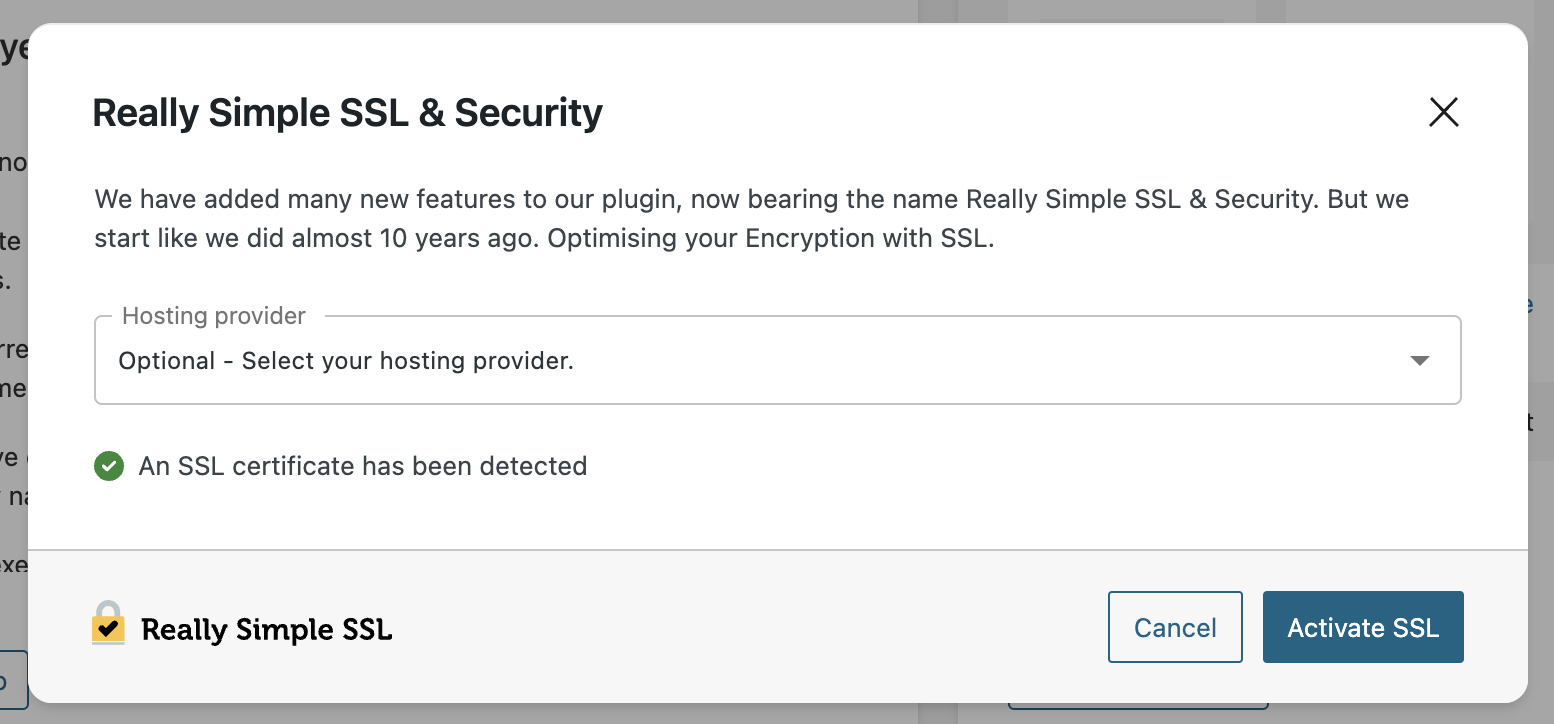Click the partially hidden button at bottom-left

tap(14, 681)
